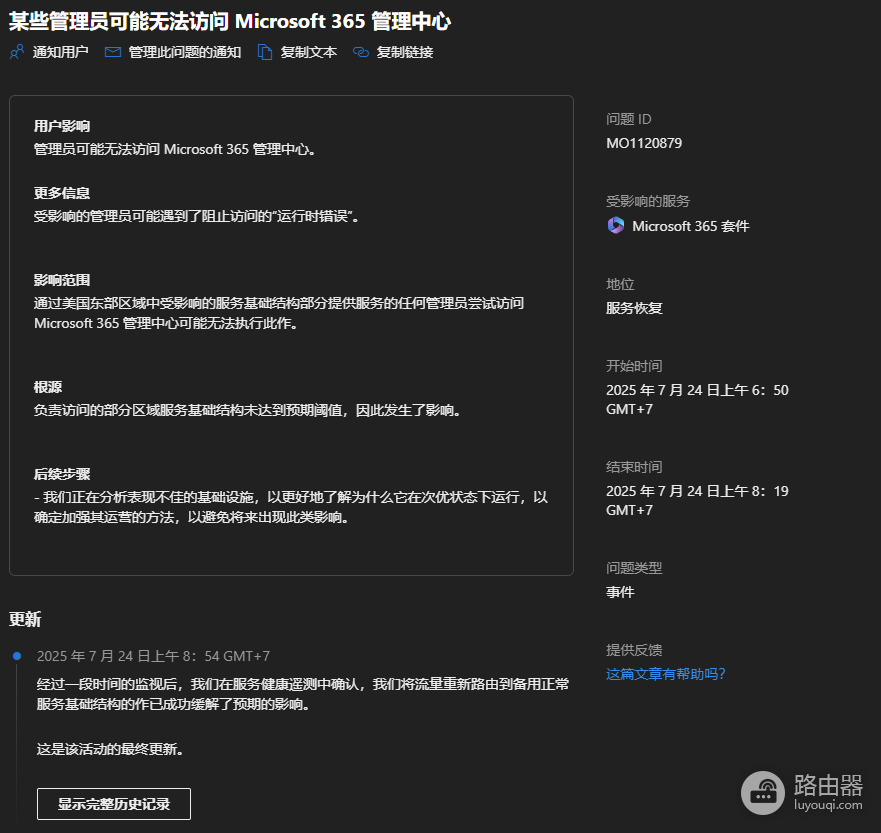Click the start time value 上午 6:50
Viewport: 881px width, 833px height.
tap(697, 399)
